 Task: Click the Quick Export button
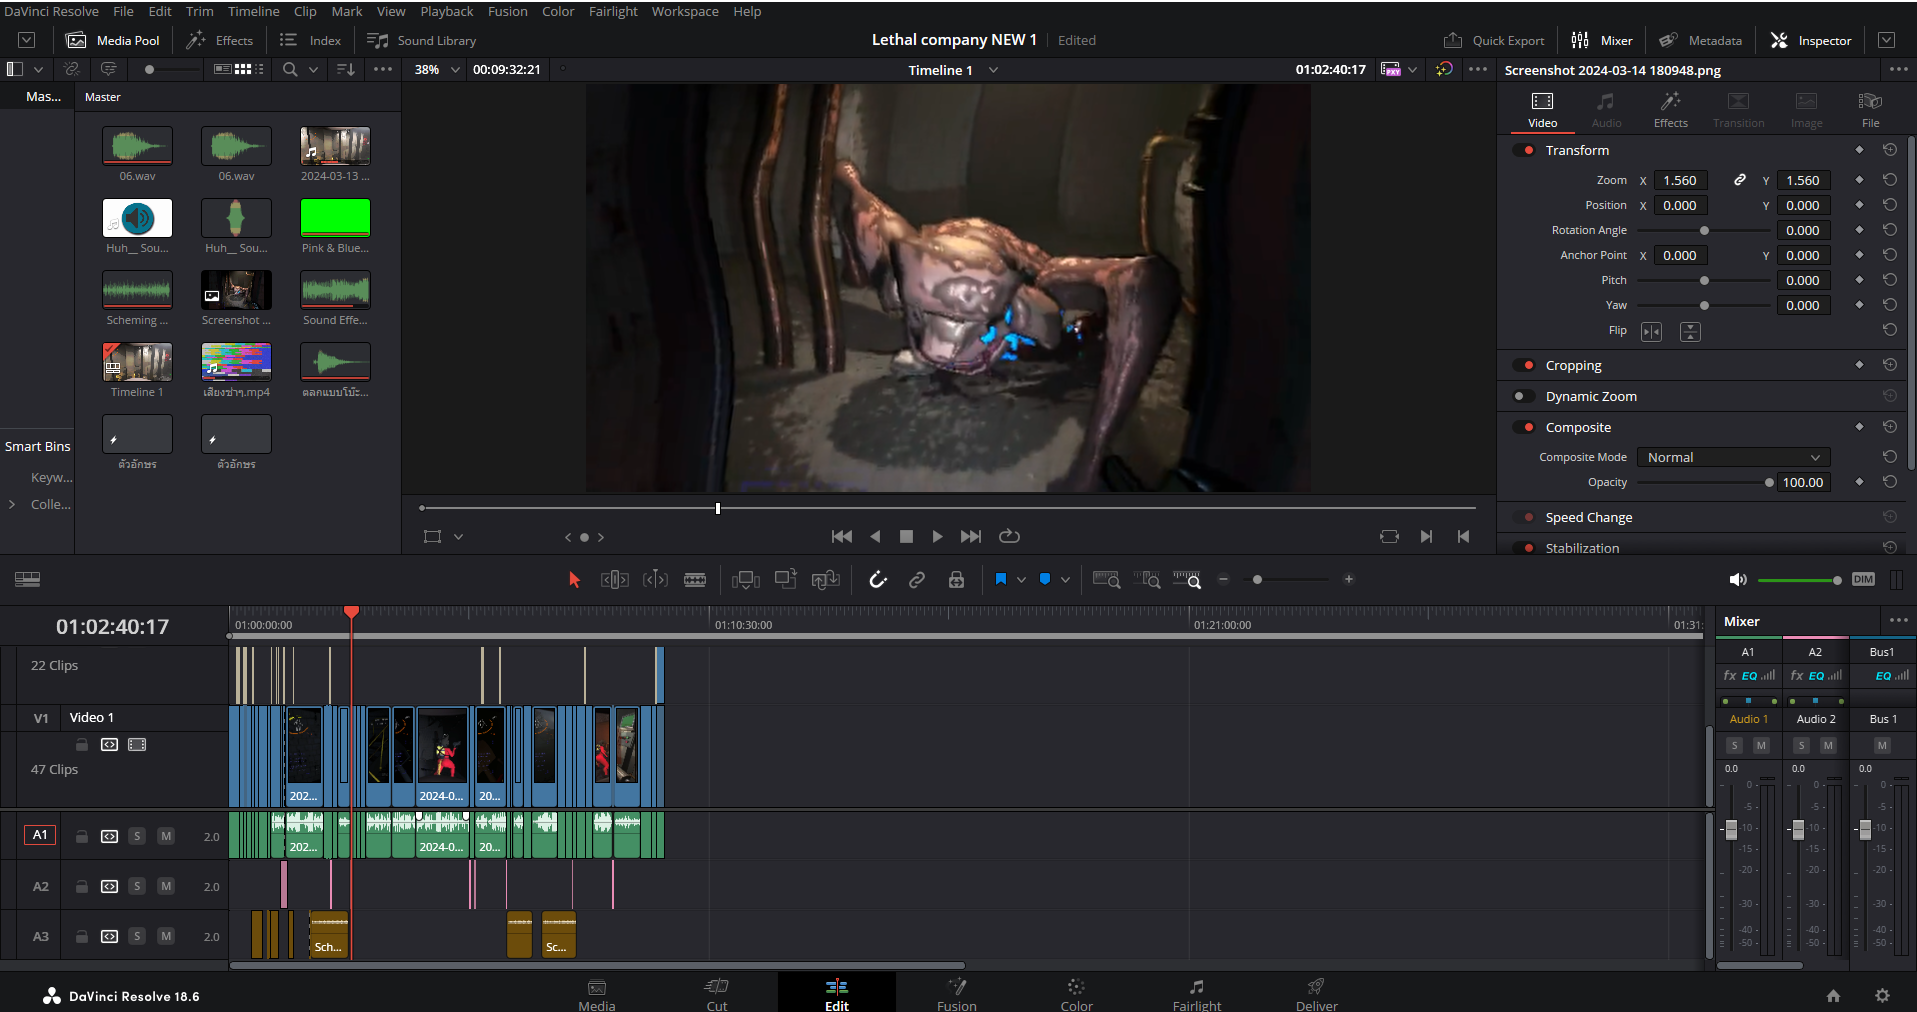[1494, 40]
